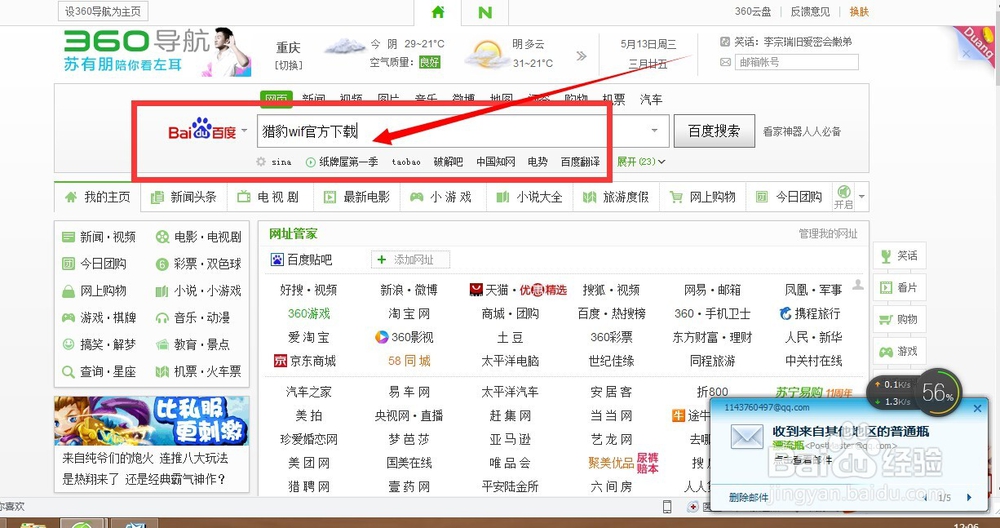Open the 淘宝网 link
This screenshot has height=528, width=1000.
(409, 314)
